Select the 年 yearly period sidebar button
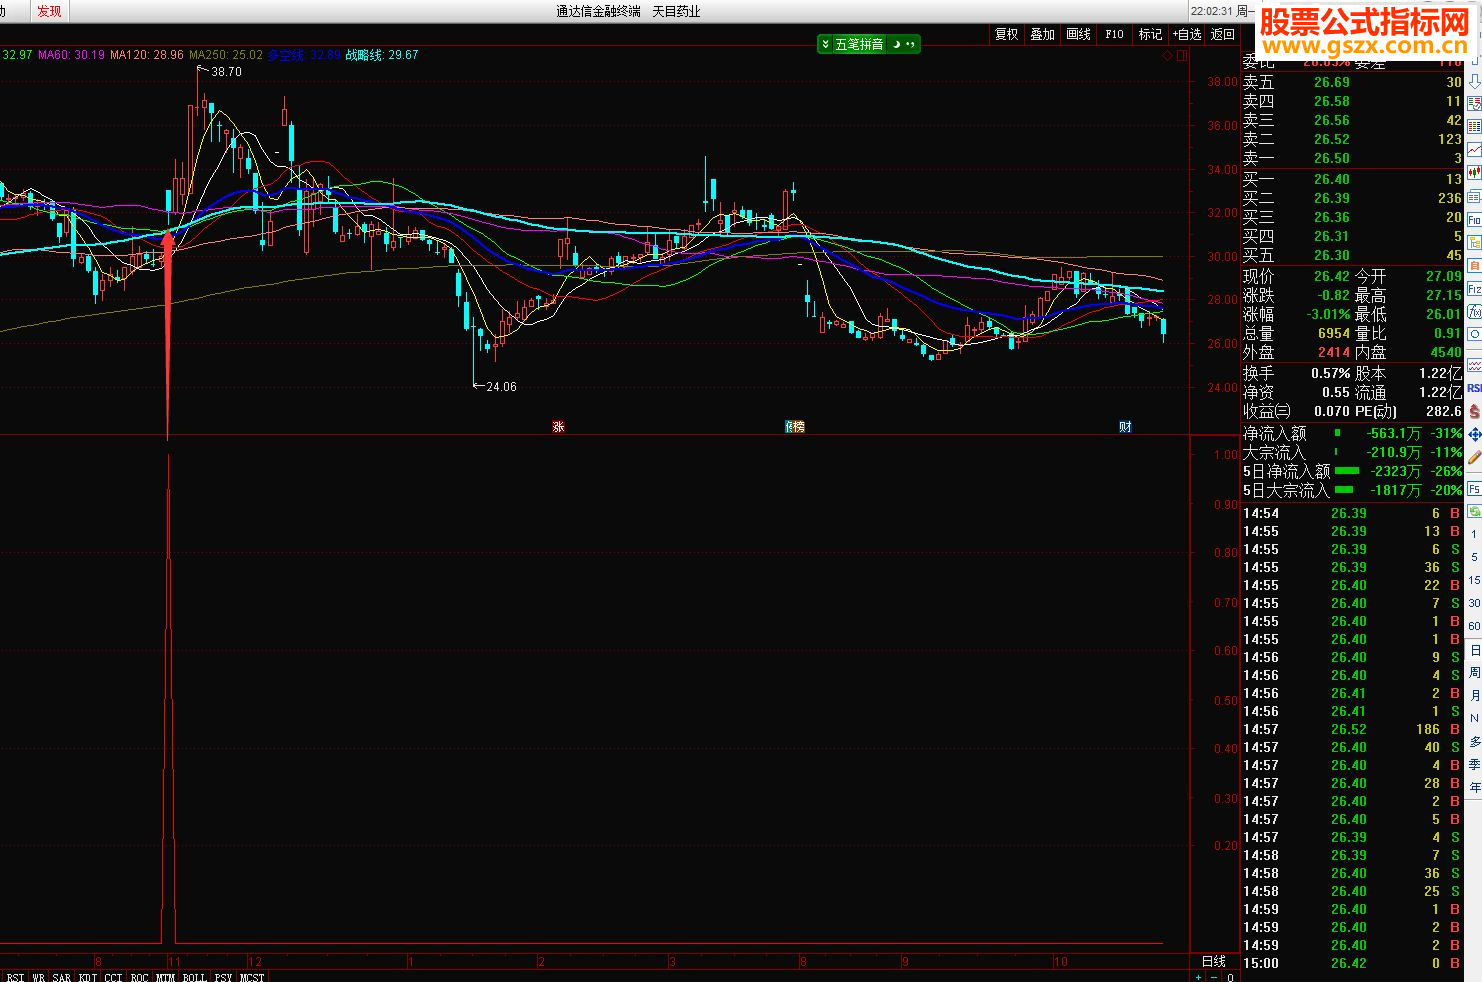Viewport: 1482px width, 982px height. [x=1474, y=787]
